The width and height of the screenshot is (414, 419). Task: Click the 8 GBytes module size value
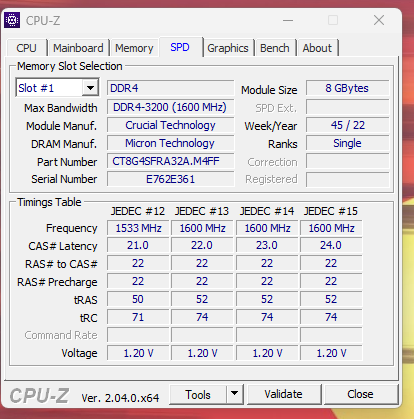[x=348, y=88]
